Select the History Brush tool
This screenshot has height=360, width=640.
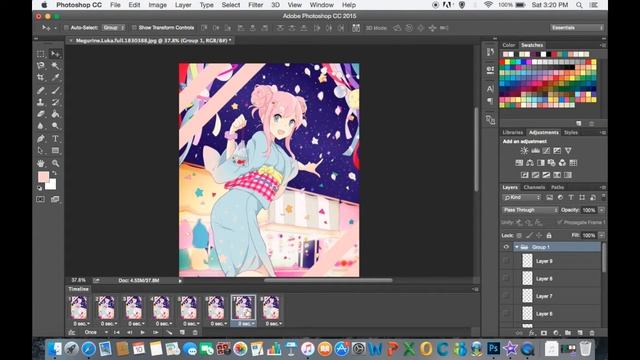coord(55,102)
